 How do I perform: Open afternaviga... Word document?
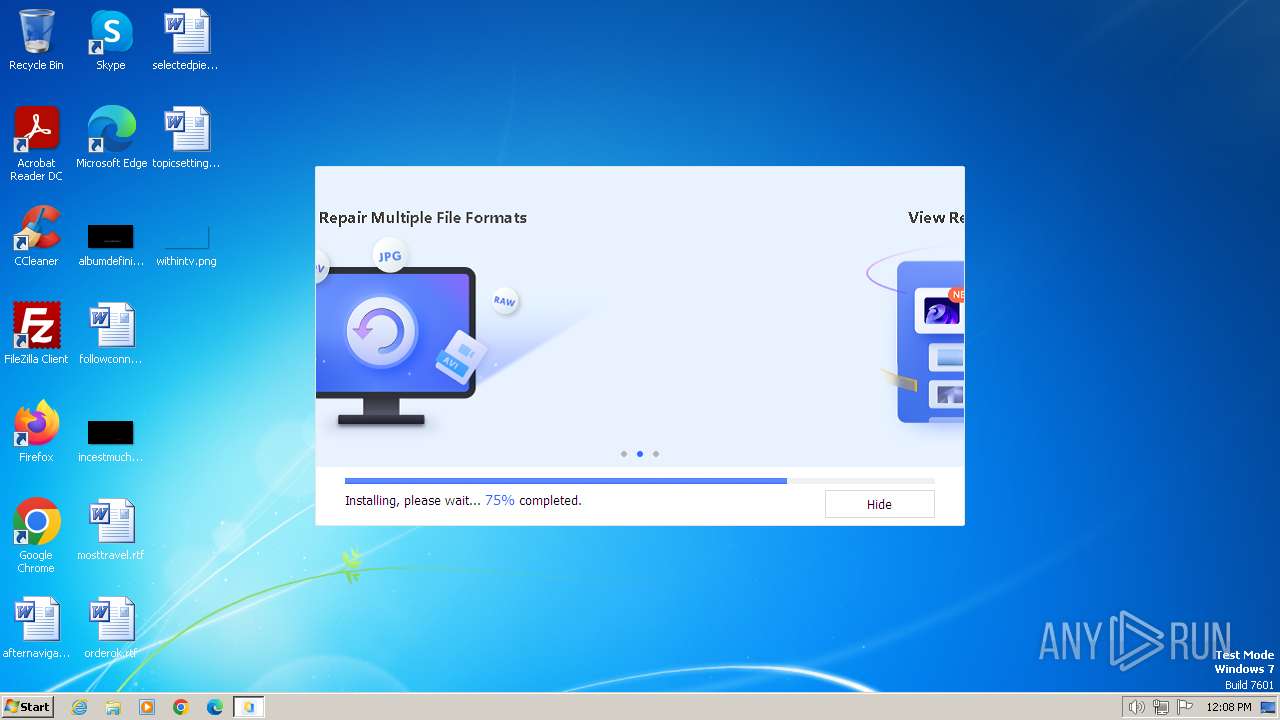[x=36, y=628]
